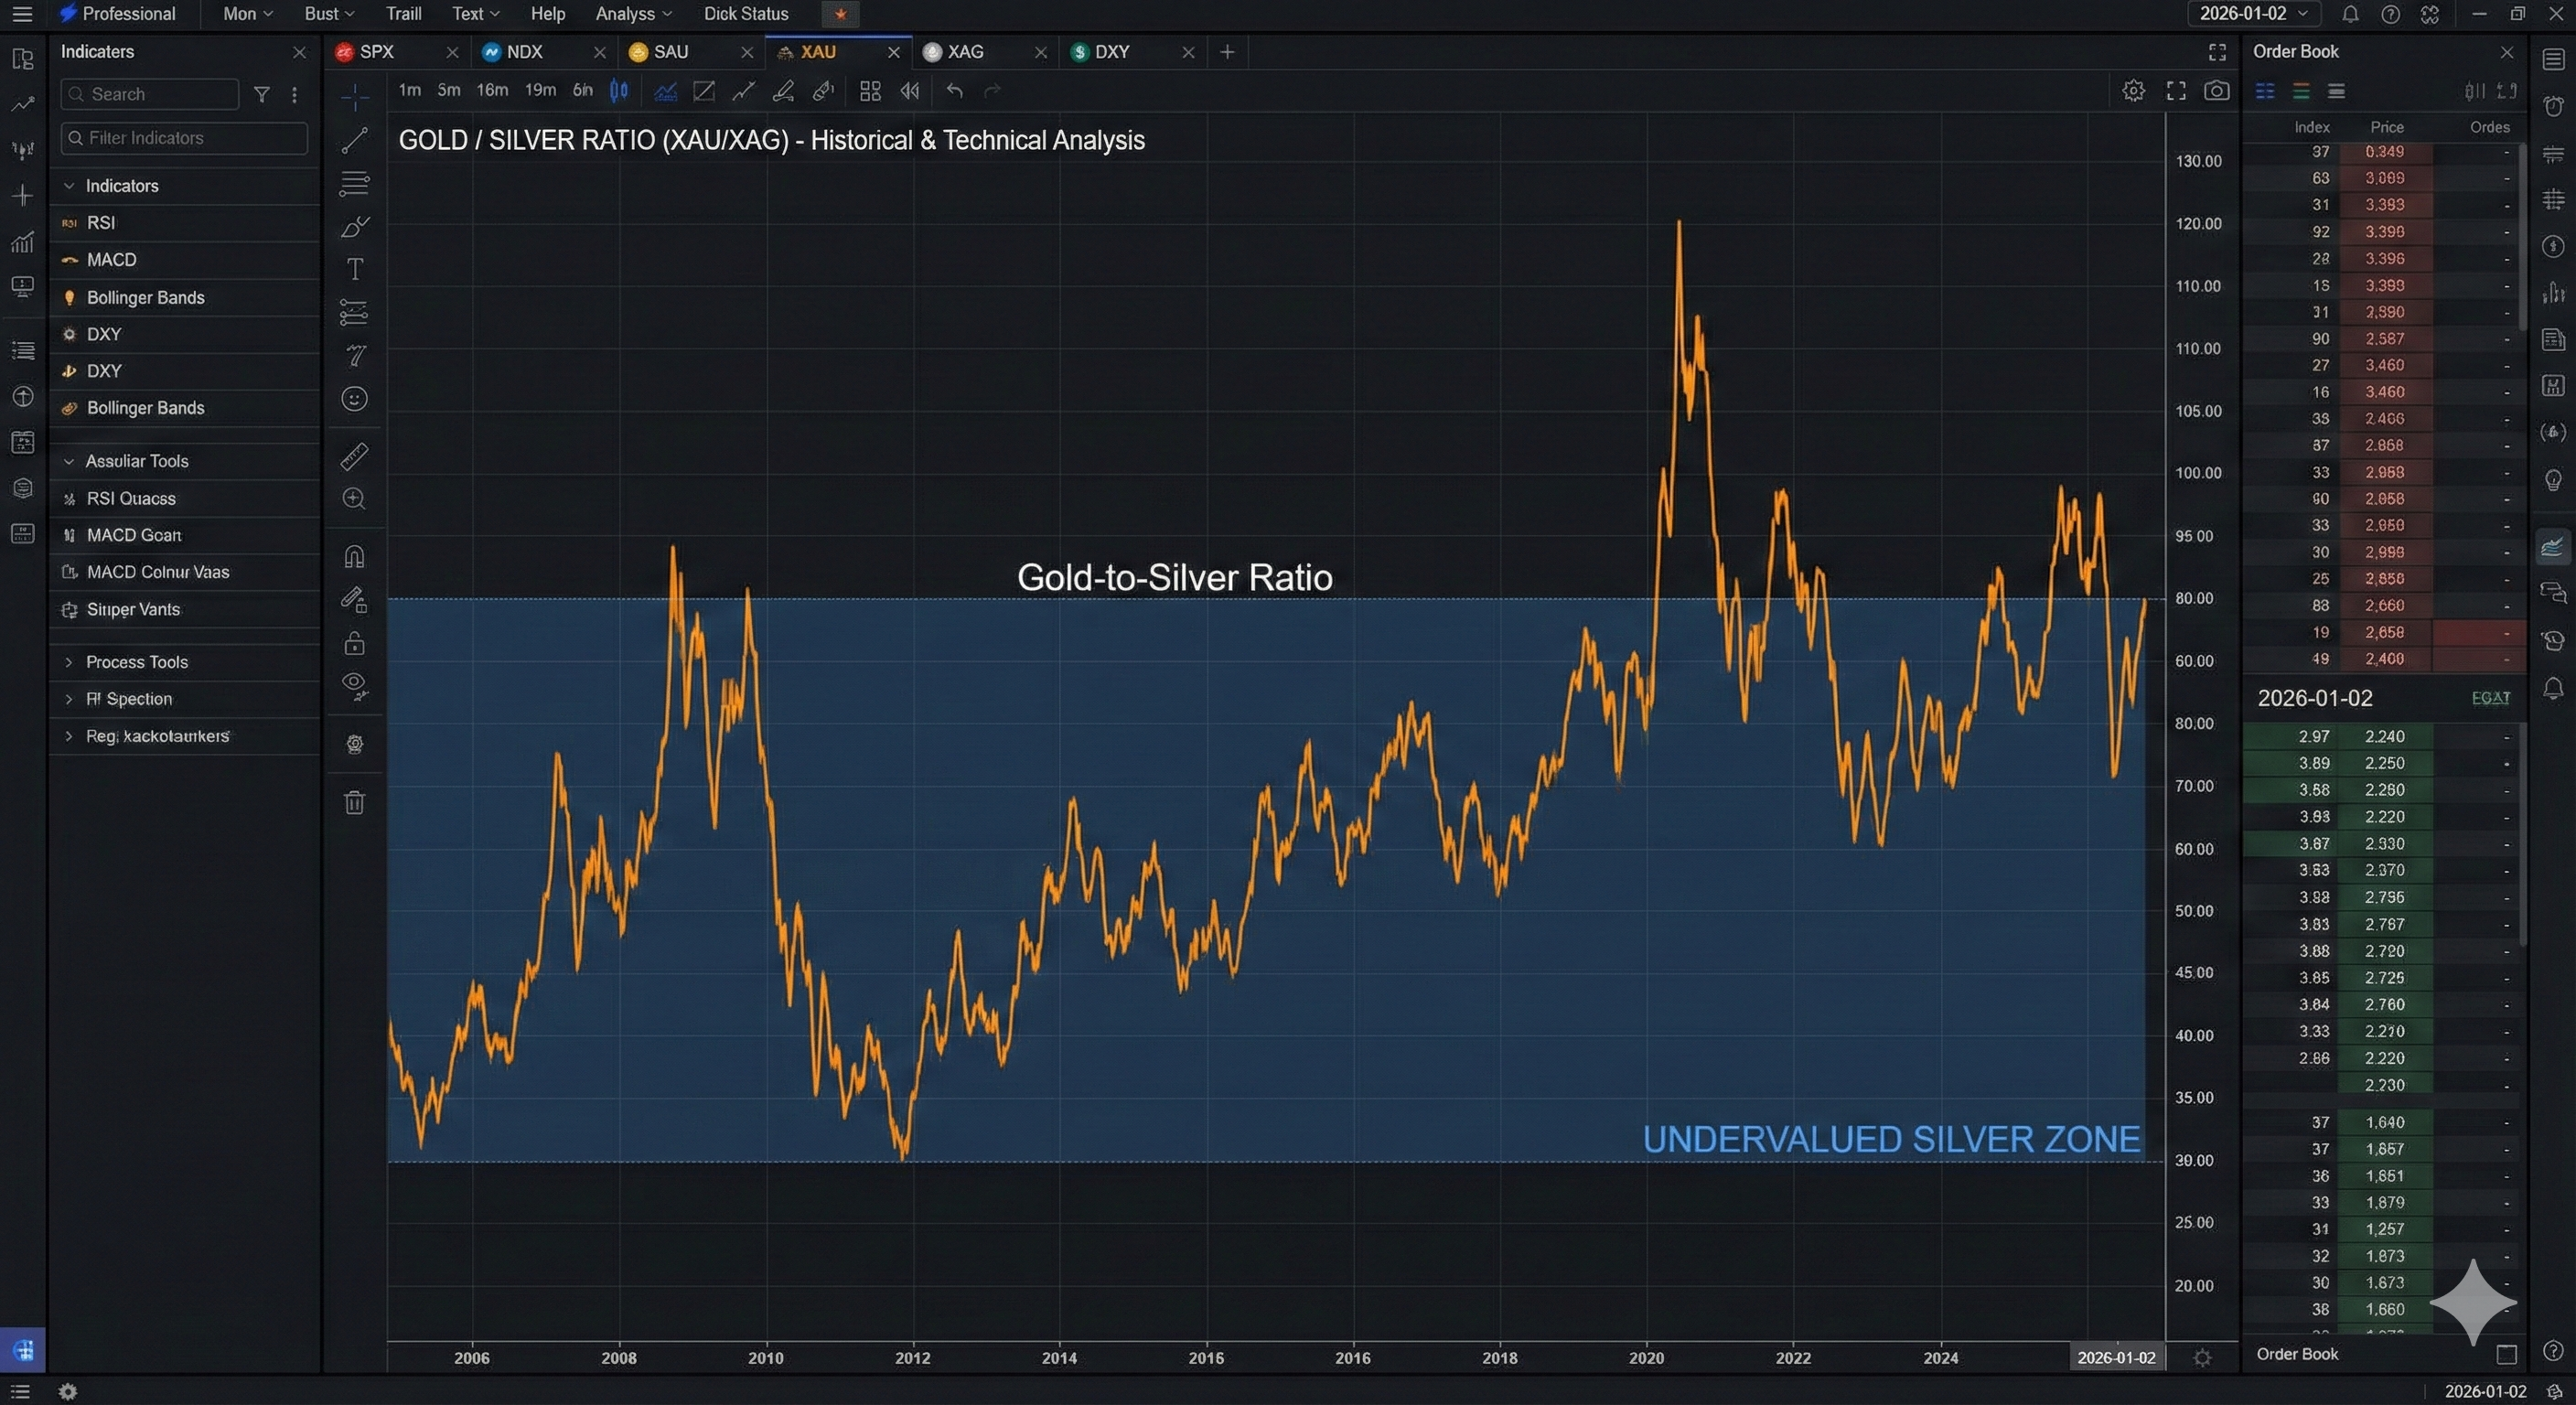Take a chart snapshot with camera icon
This screenshot has height=1405, width=2576.
click(2216, 91)
